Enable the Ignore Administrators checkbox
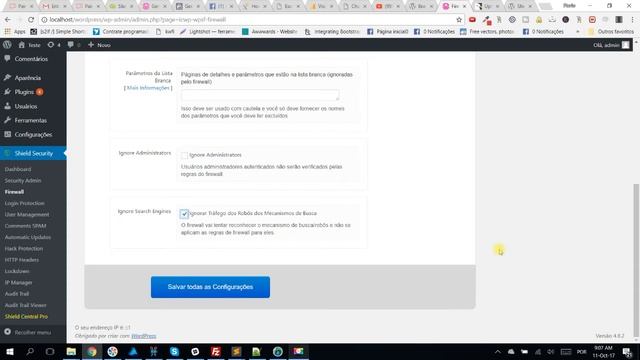This screenshot has height=360, width=640. pos(184,156)
